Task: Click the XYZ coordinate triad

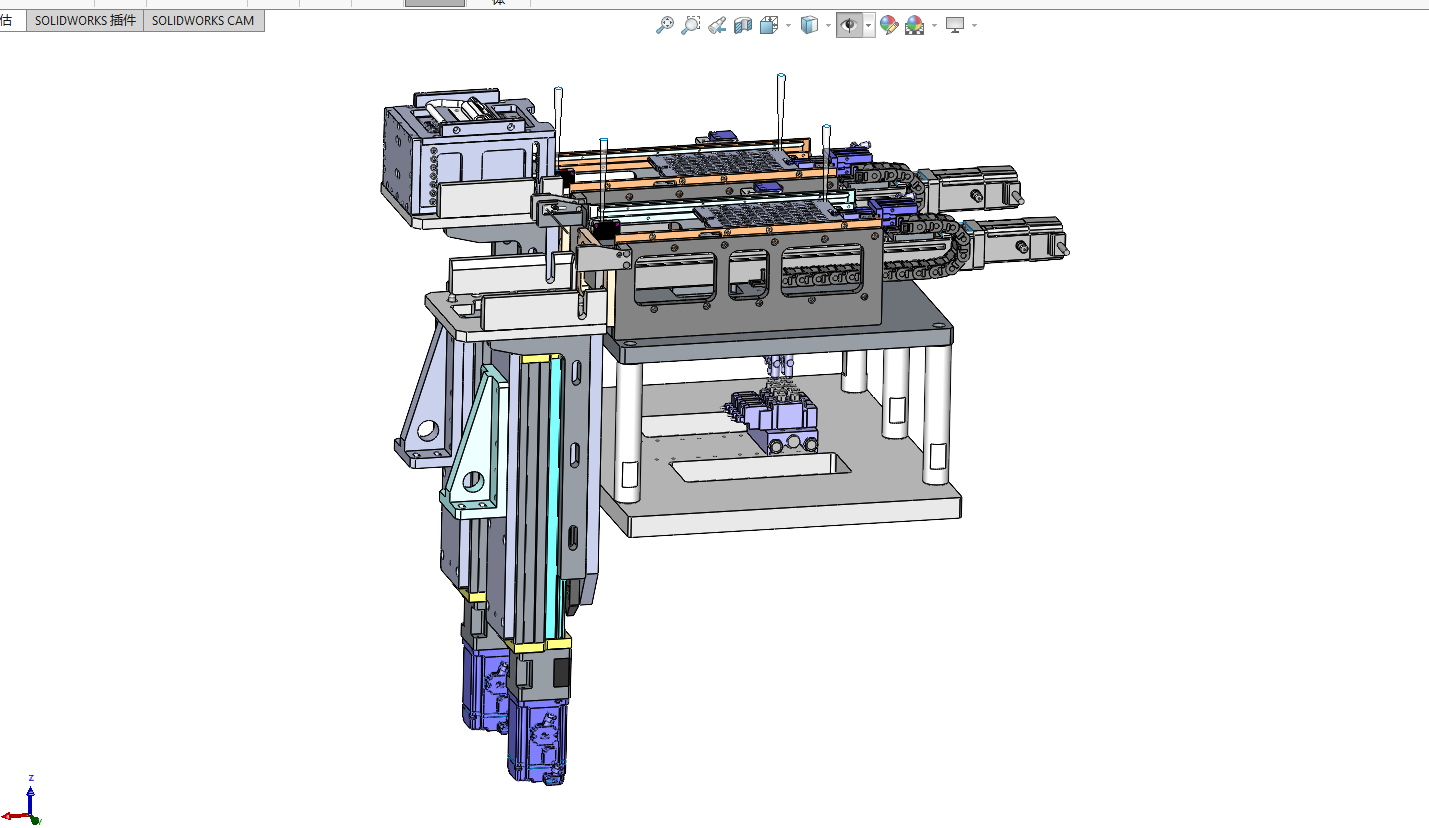Action: (23, 799)
